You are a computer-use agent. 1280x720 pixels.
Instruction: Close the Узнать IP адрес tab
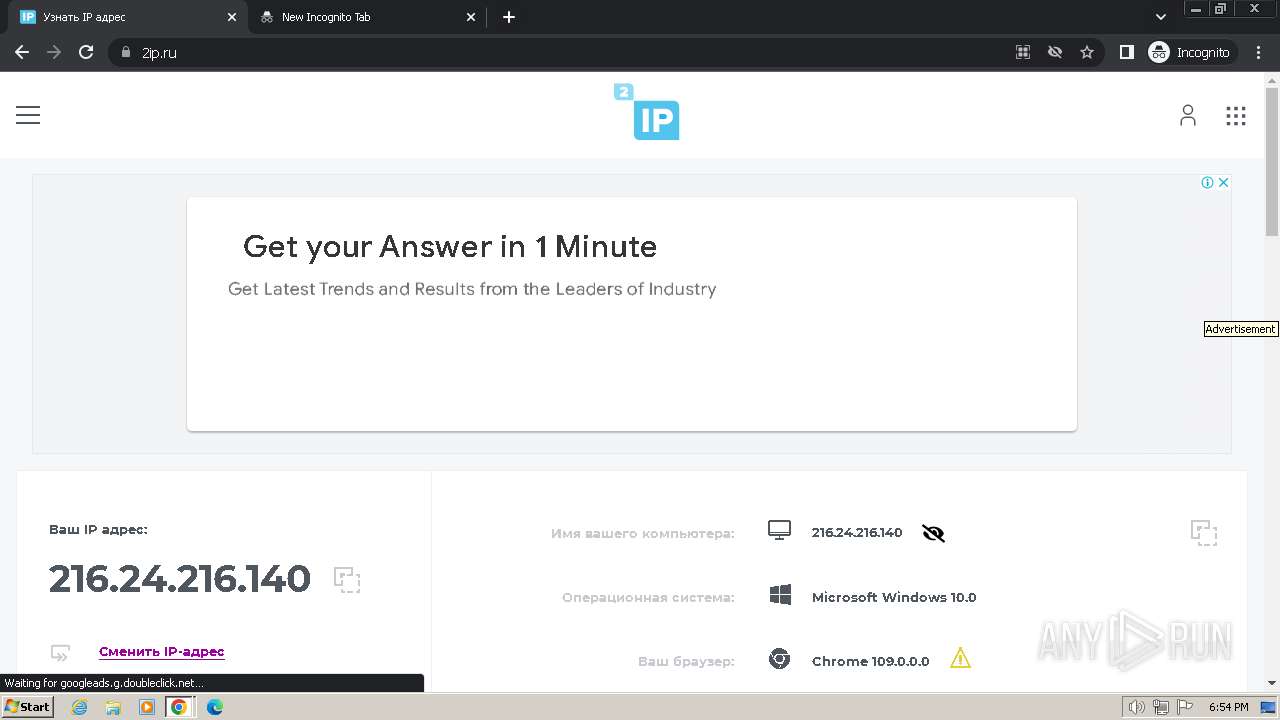pyautogui.click(x=232, y=17)
